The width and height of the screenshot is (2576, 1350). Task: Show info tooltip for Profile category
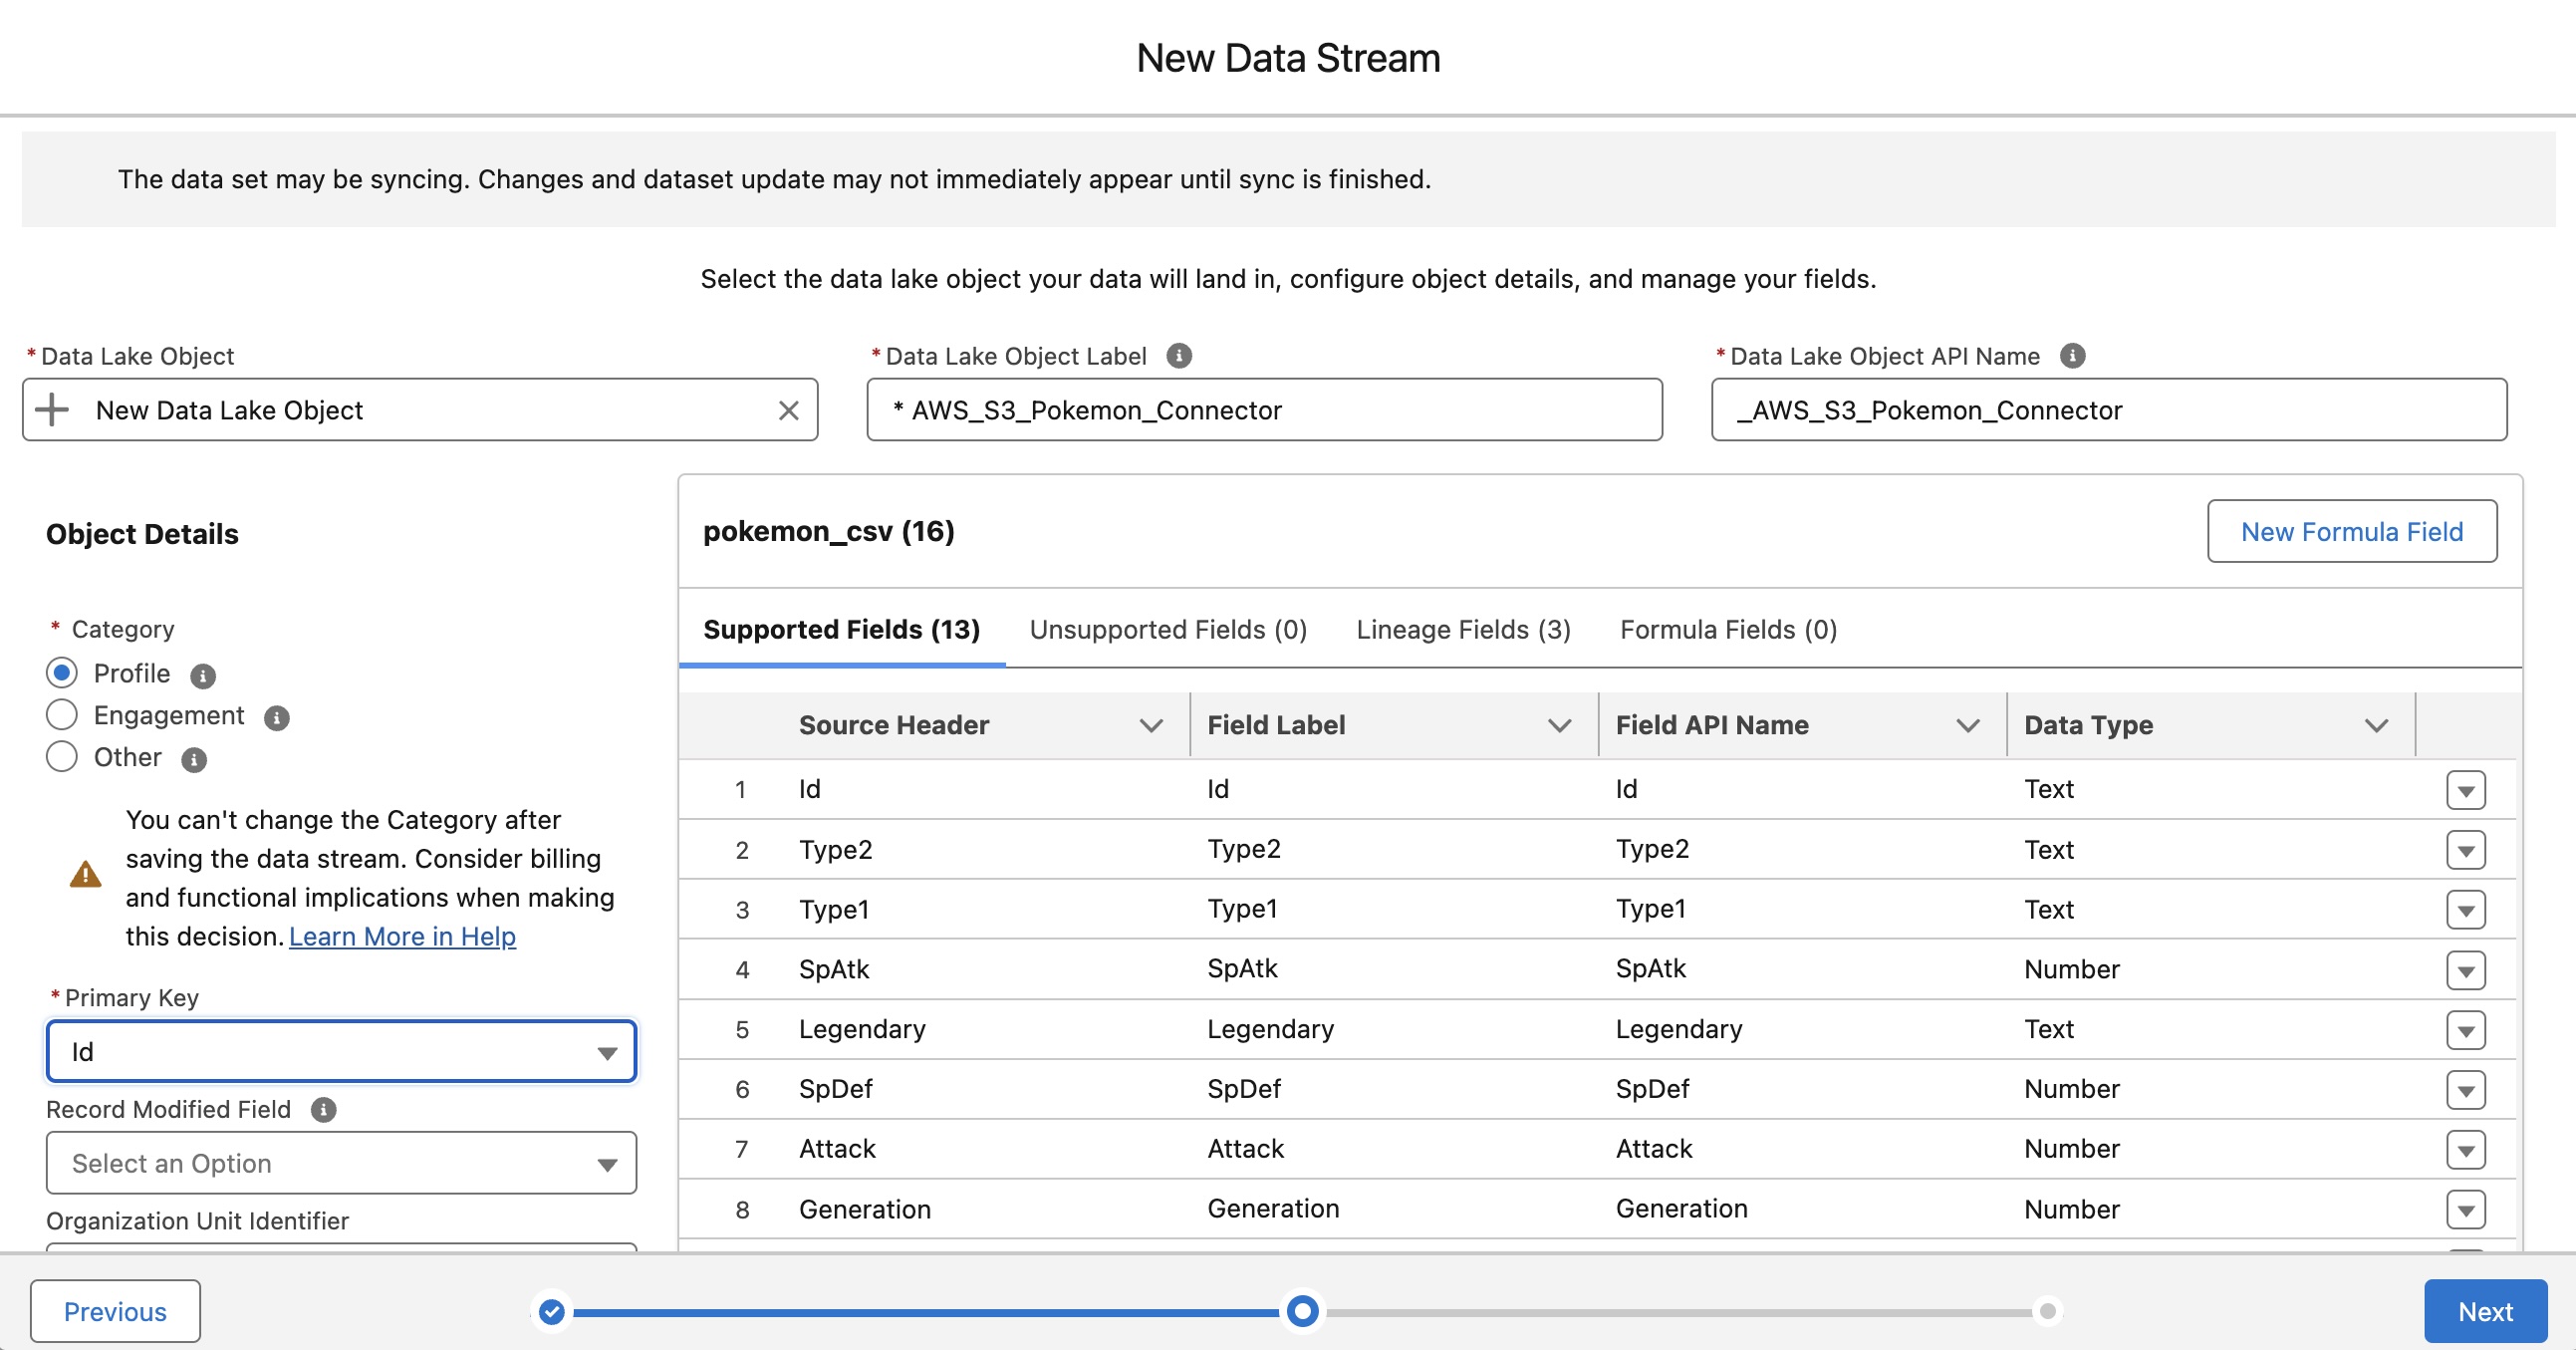[x=203, y=676]
